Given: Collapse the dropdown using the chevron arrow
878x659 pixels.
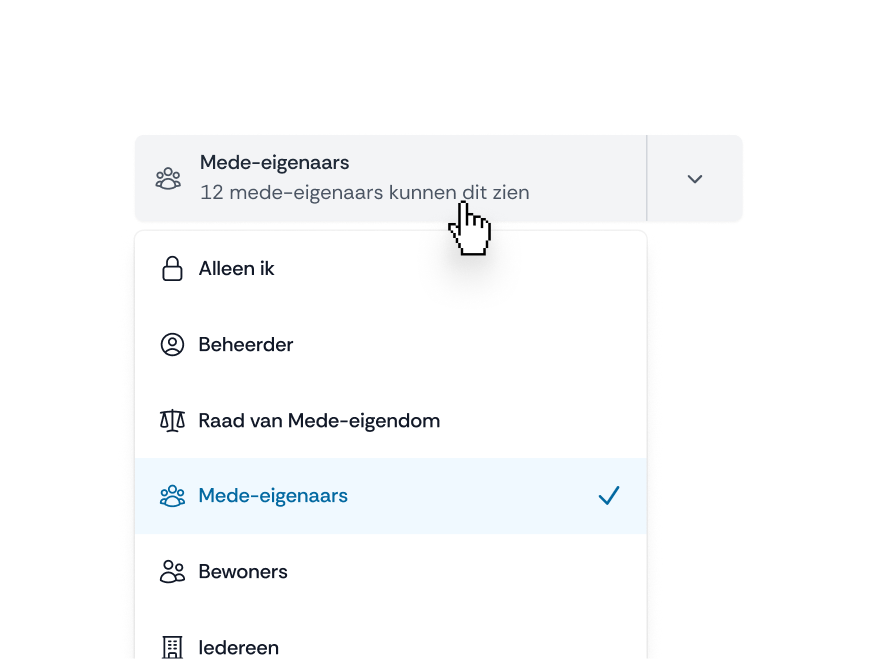Looking at the screenshot, I should (695, 179).
